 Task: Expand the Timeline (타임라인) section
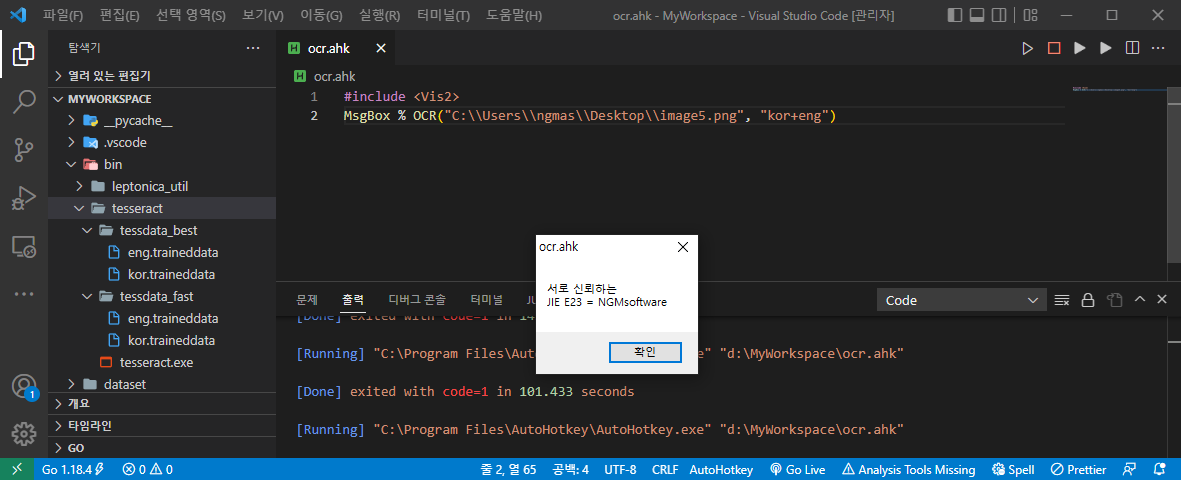[162, 425]
